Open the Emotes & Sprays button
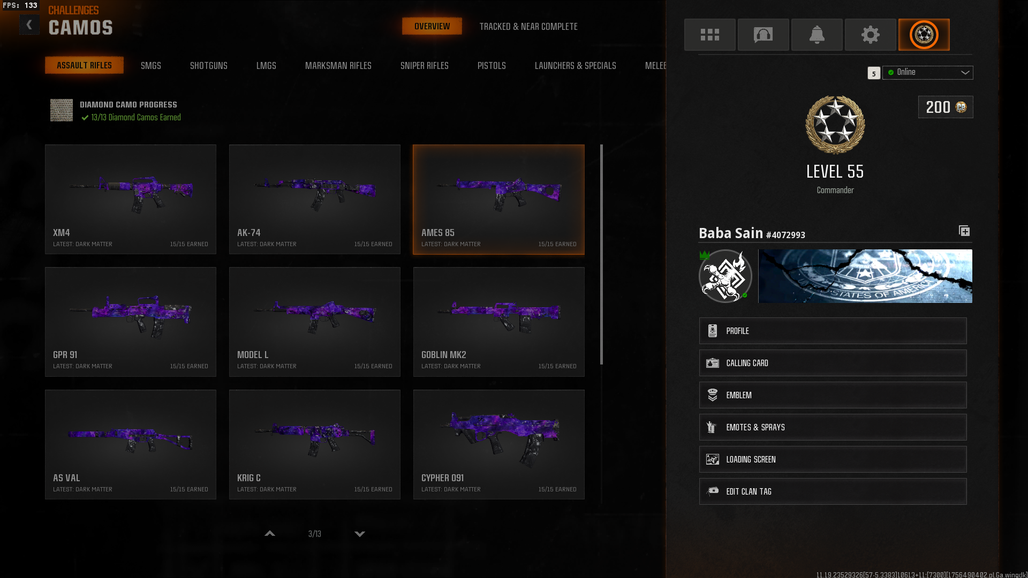The width and height of the screenshot is (1028, 578). click(x=833, y=427)
